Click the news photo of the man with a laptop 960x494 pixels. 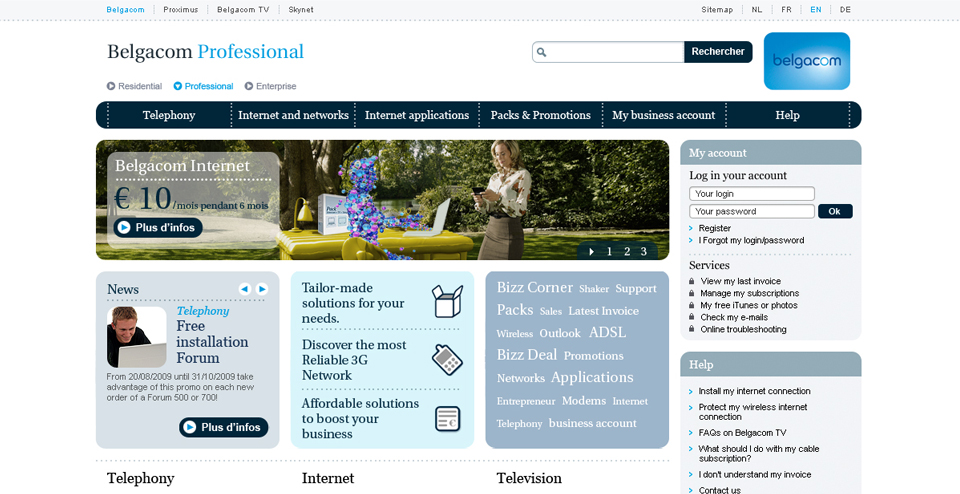[x=137, y=337]
